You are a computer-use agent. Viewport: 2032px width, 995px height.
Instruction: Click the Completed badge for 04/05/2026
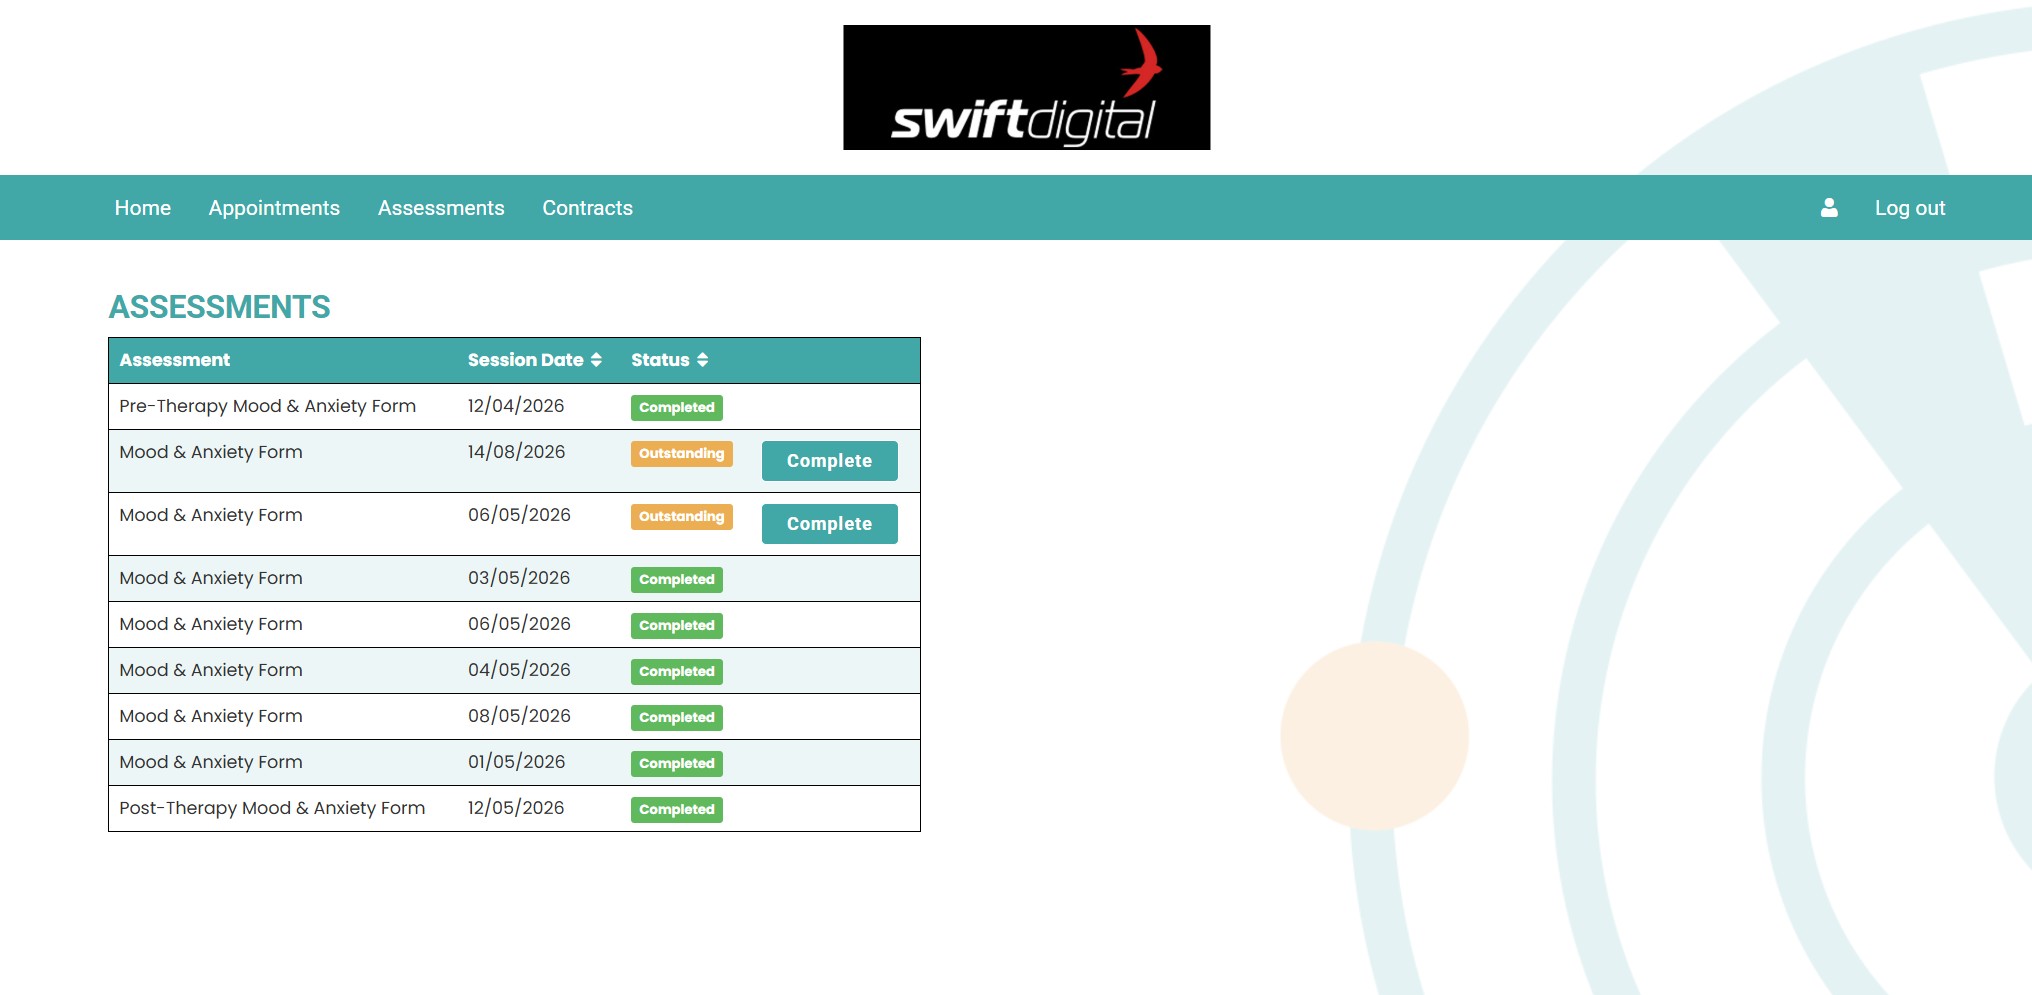[x=677, y=672]
